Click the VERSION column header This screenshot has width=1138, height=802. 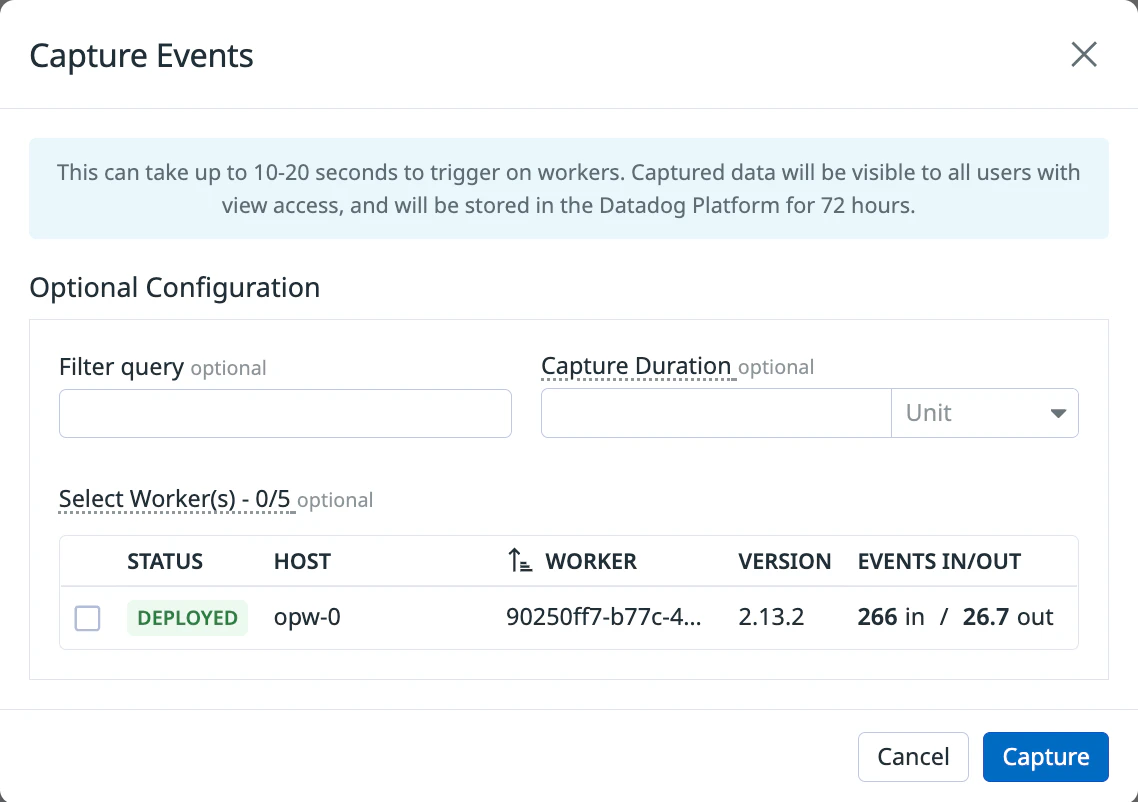click(784, 562)
